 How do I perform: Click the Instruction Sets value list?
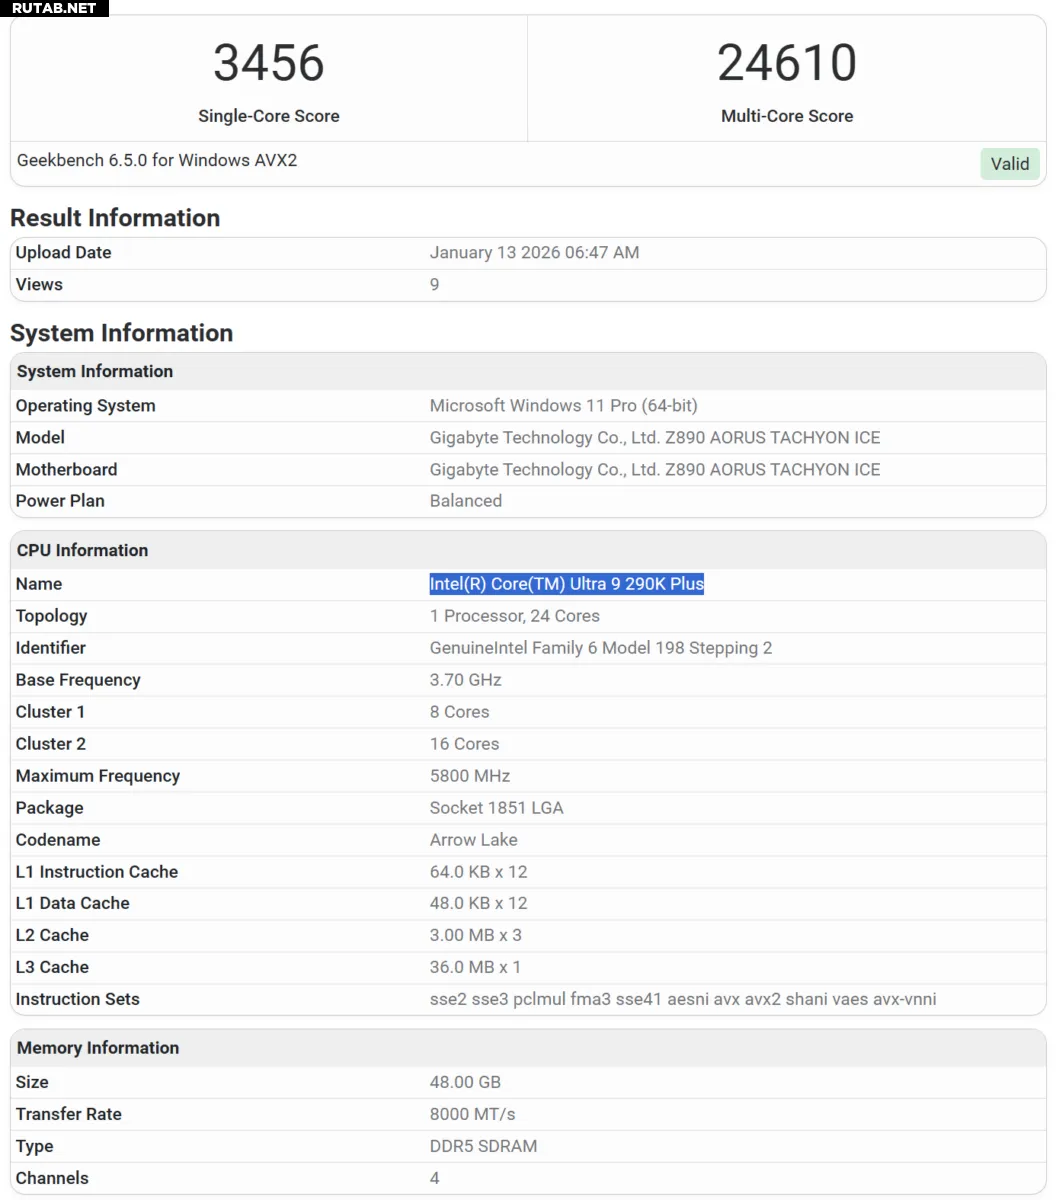pos(683,999)
